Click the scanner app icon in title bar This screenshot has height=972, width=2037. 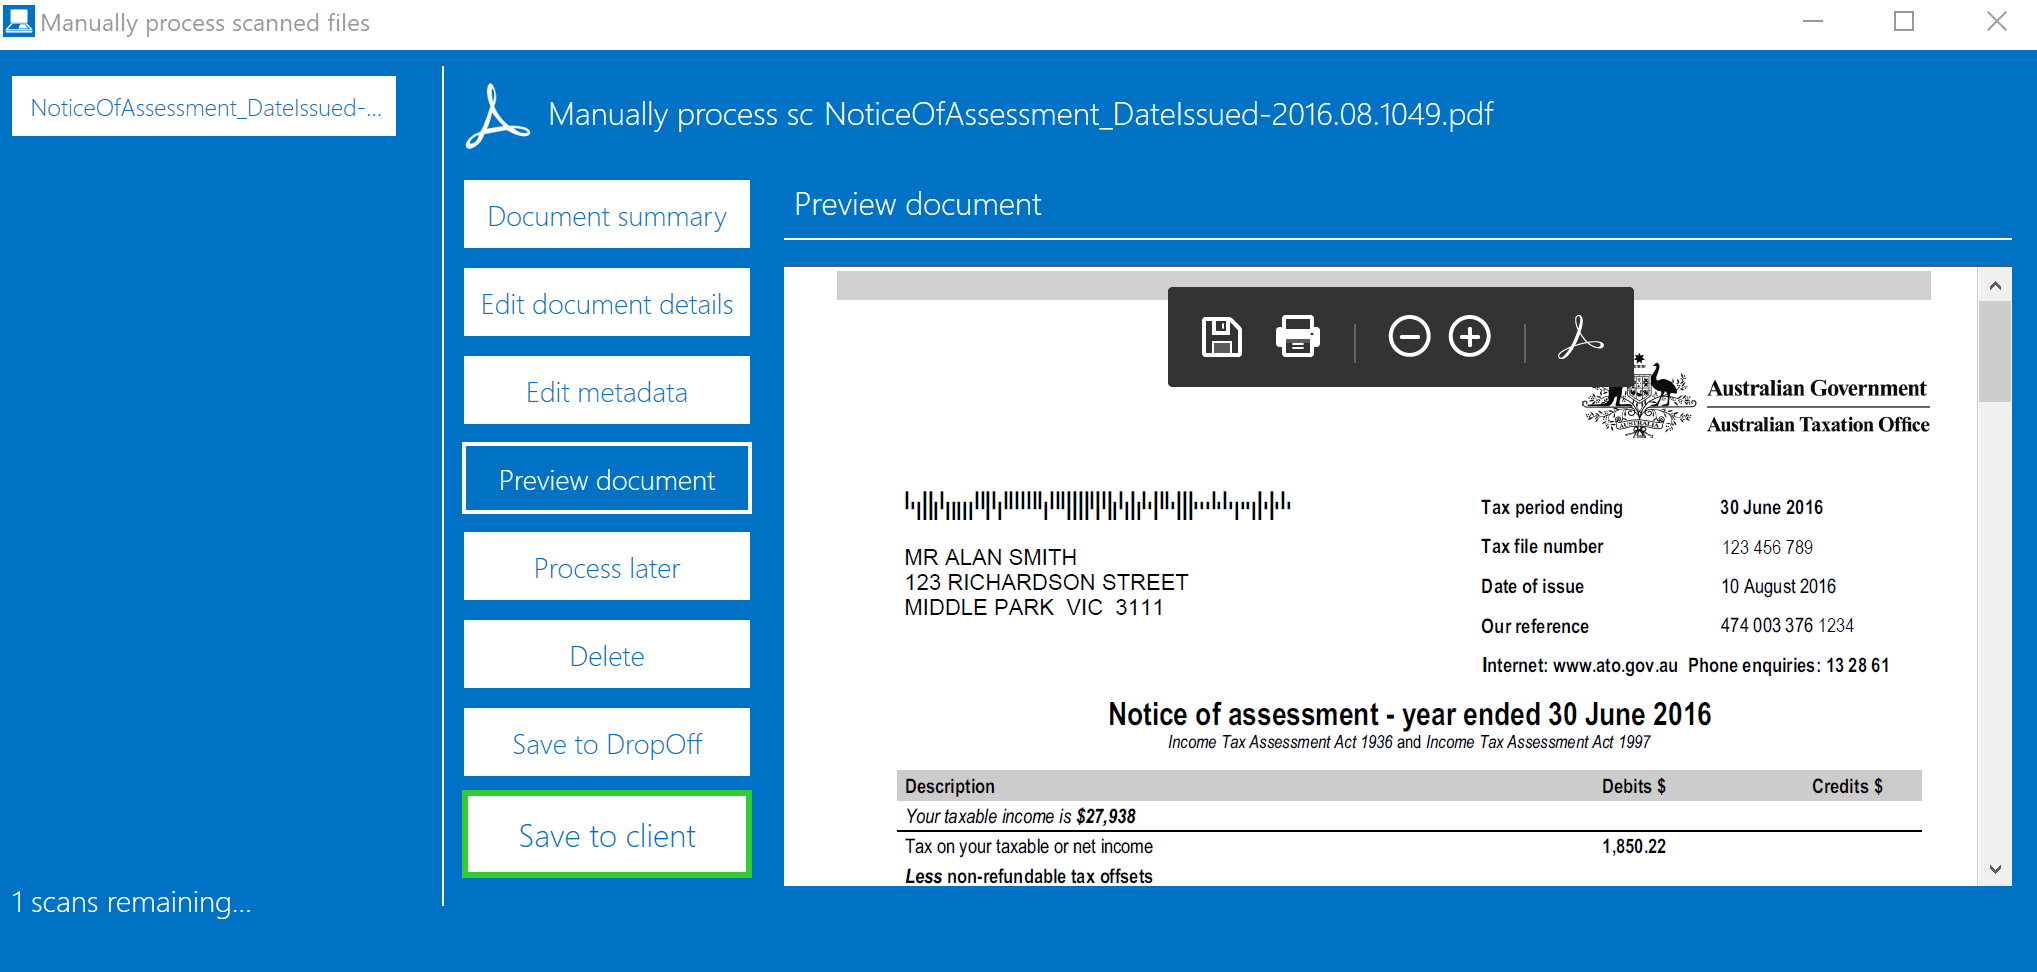19,21
